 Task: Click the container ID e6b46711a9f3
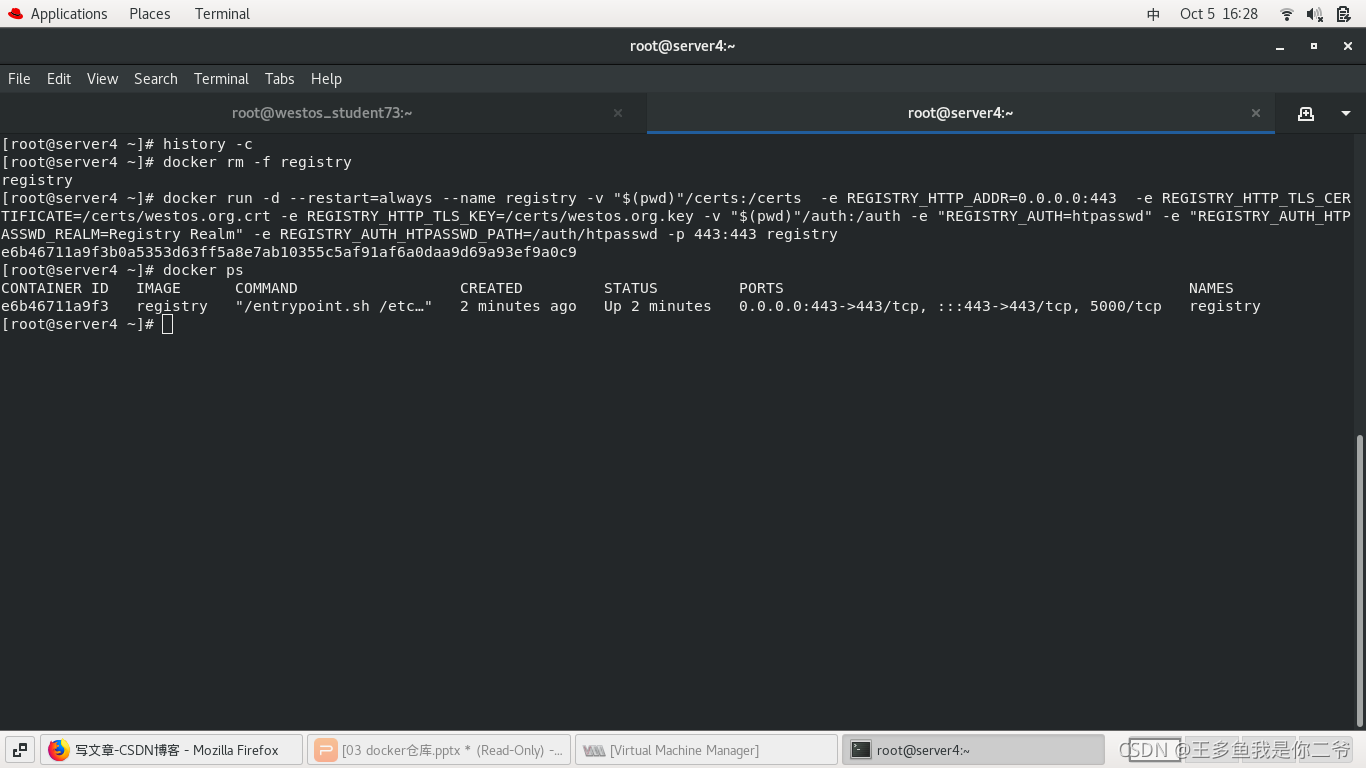(x=55, y=306)
